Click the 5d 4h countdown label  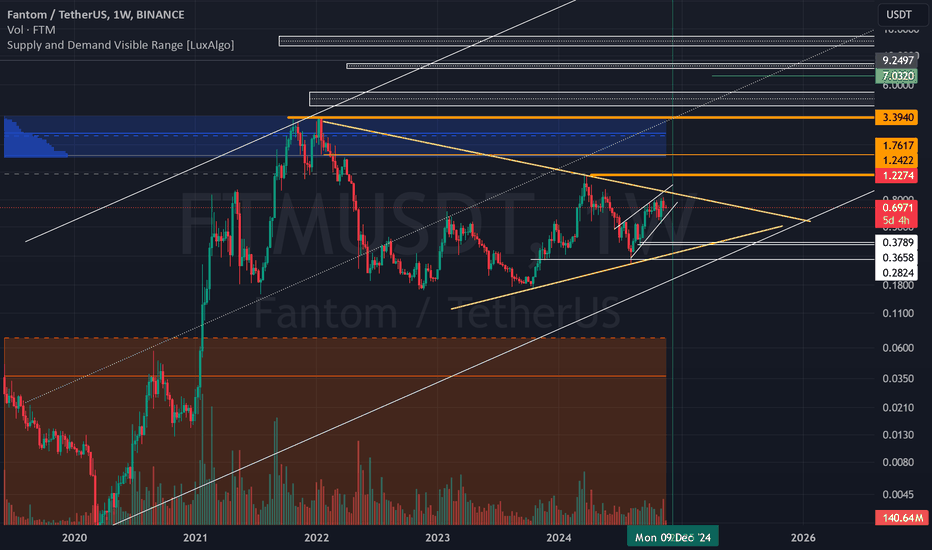[x=898, y=221]
